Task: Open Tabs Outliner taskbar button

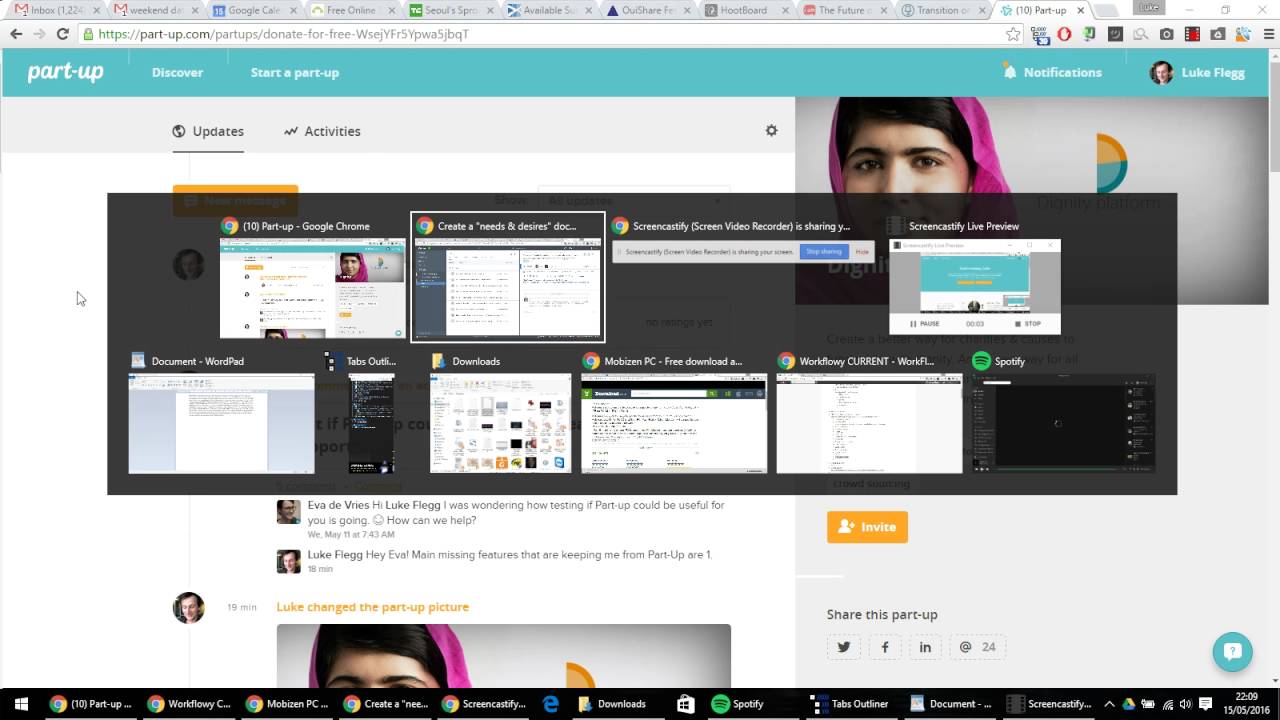Action: point(849,704)
